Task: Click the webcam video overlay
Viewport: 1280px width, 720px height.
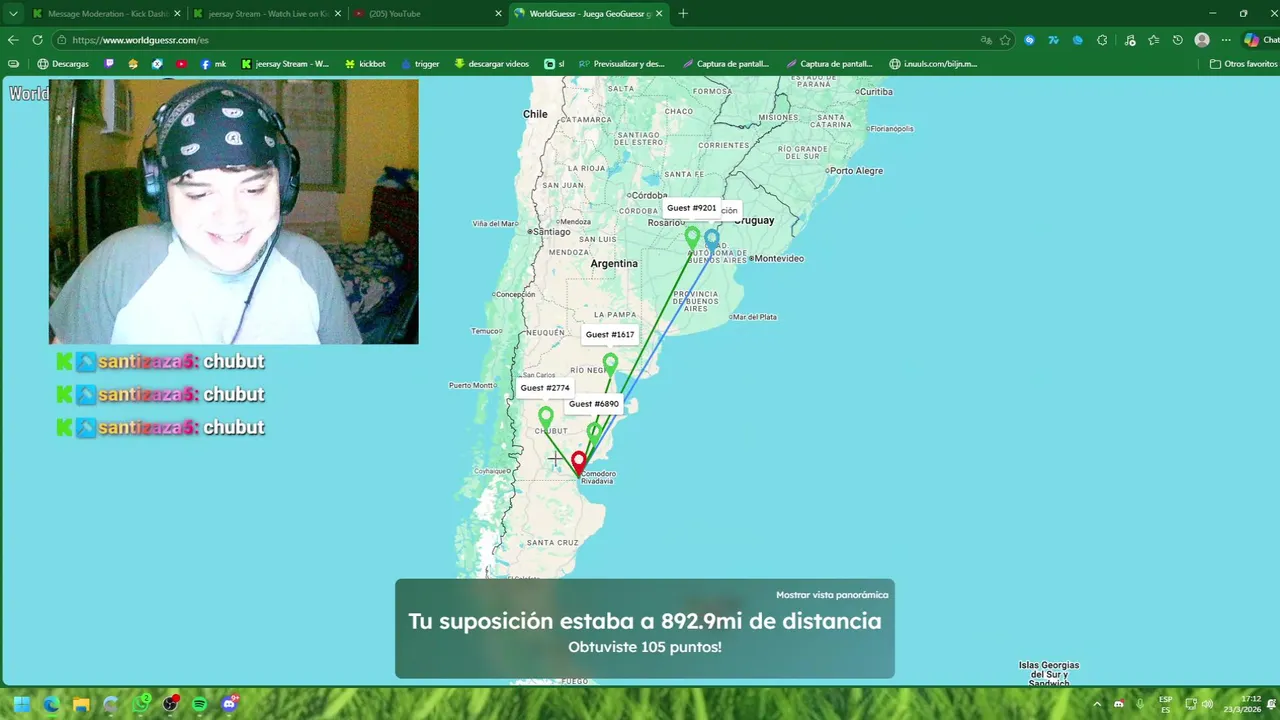Action: (233, 211)
